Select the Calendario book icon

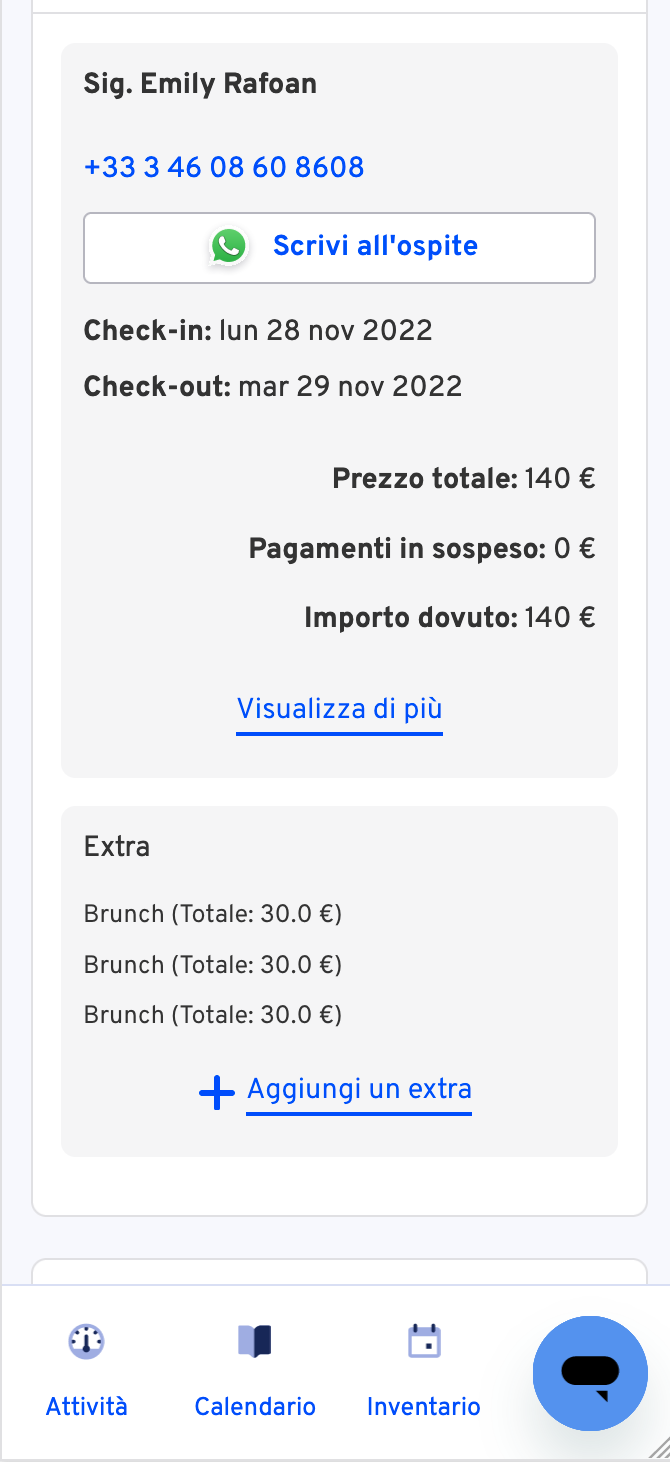(254, 1340)
